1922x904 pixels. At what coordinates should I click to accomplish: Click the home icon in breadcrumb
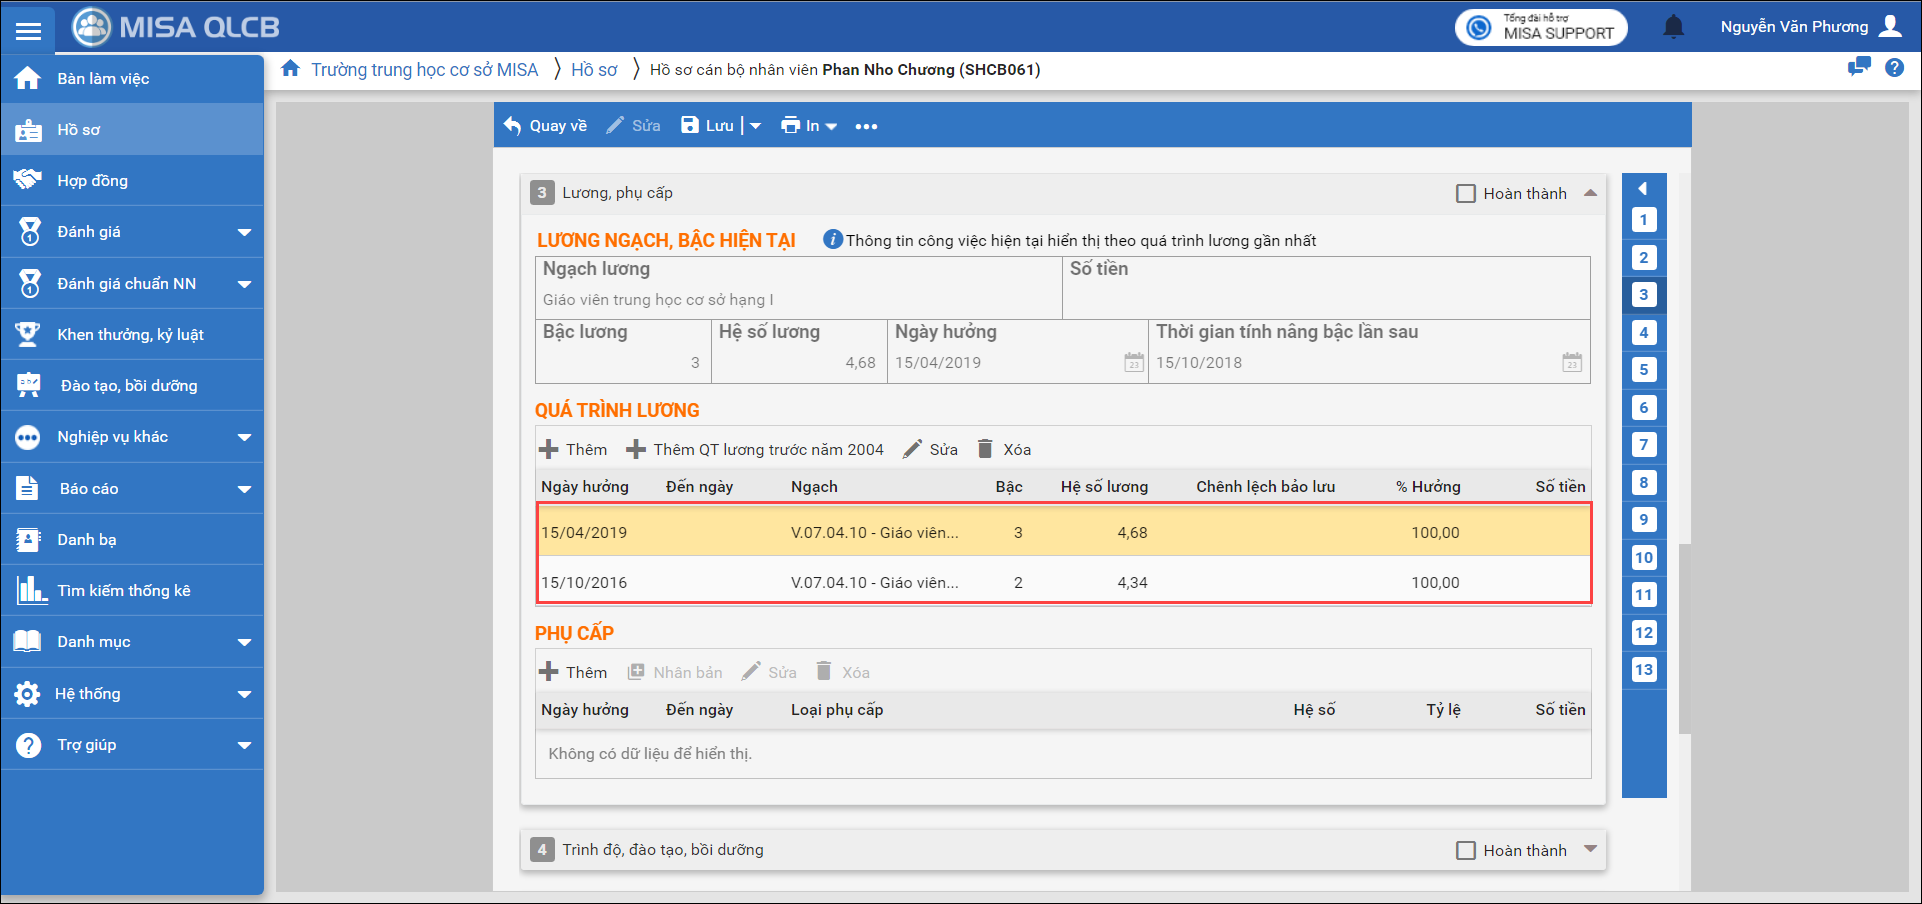click(290, 69)
